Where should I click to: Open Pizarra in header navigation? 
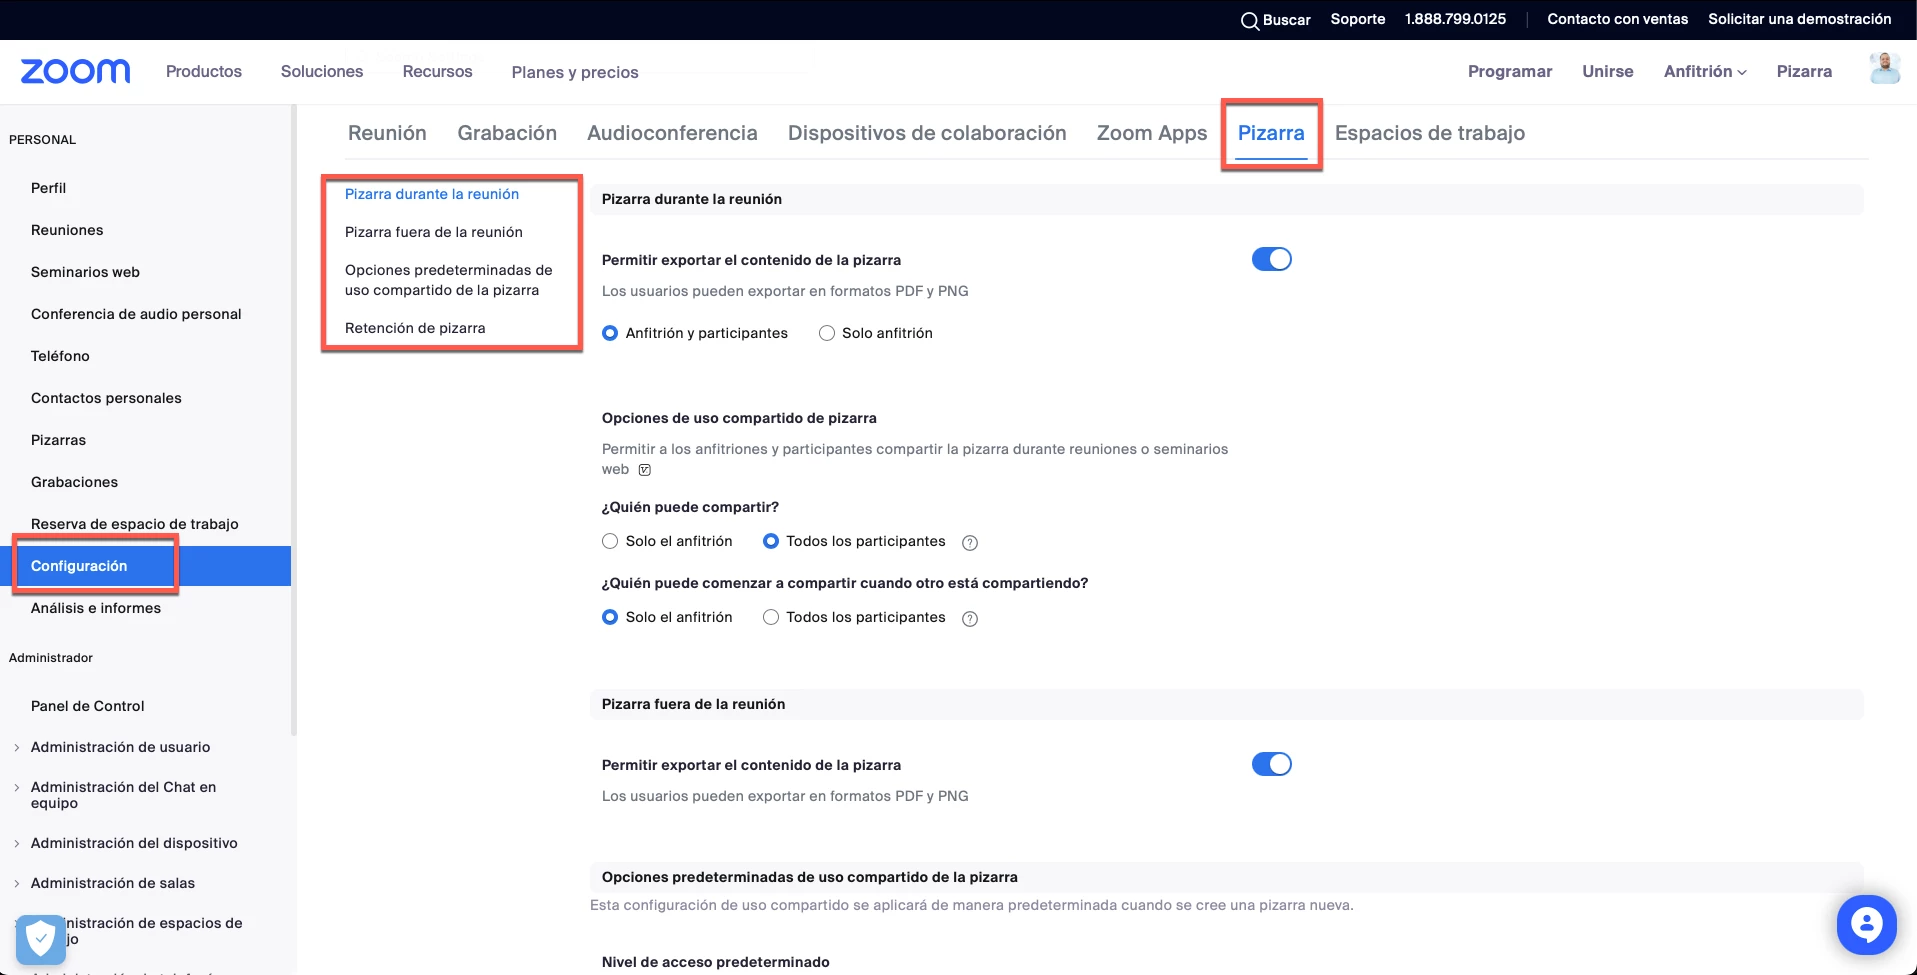[1804, 71]
